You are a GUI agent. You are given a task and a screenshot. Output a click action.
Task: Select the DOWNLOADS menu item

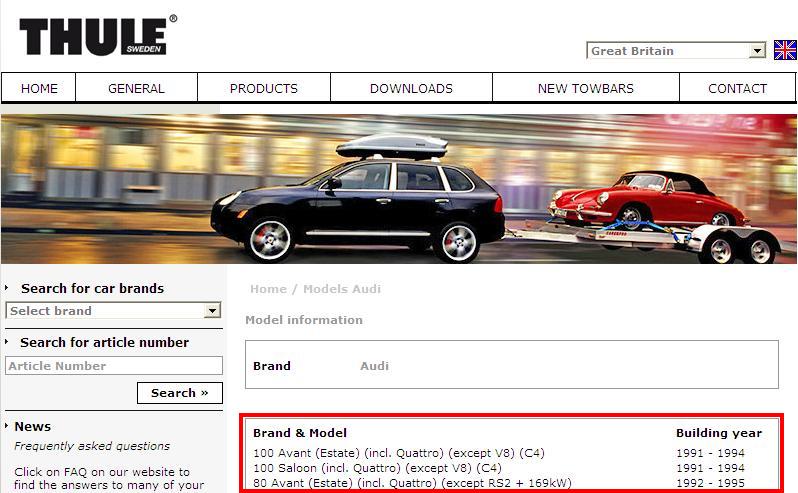[x=411, y=88]
